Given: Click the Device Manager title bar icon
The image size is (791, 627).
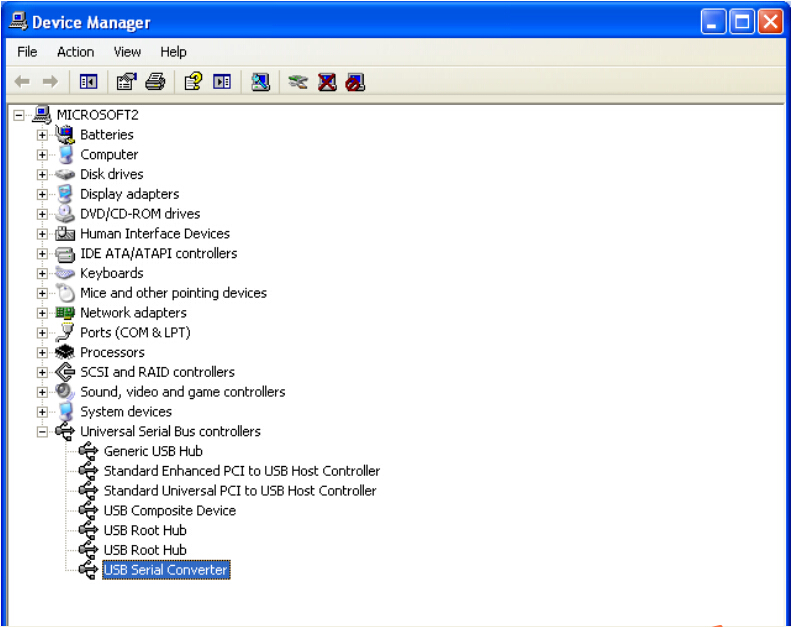Looking at the screenshot, I should [18, 21].
